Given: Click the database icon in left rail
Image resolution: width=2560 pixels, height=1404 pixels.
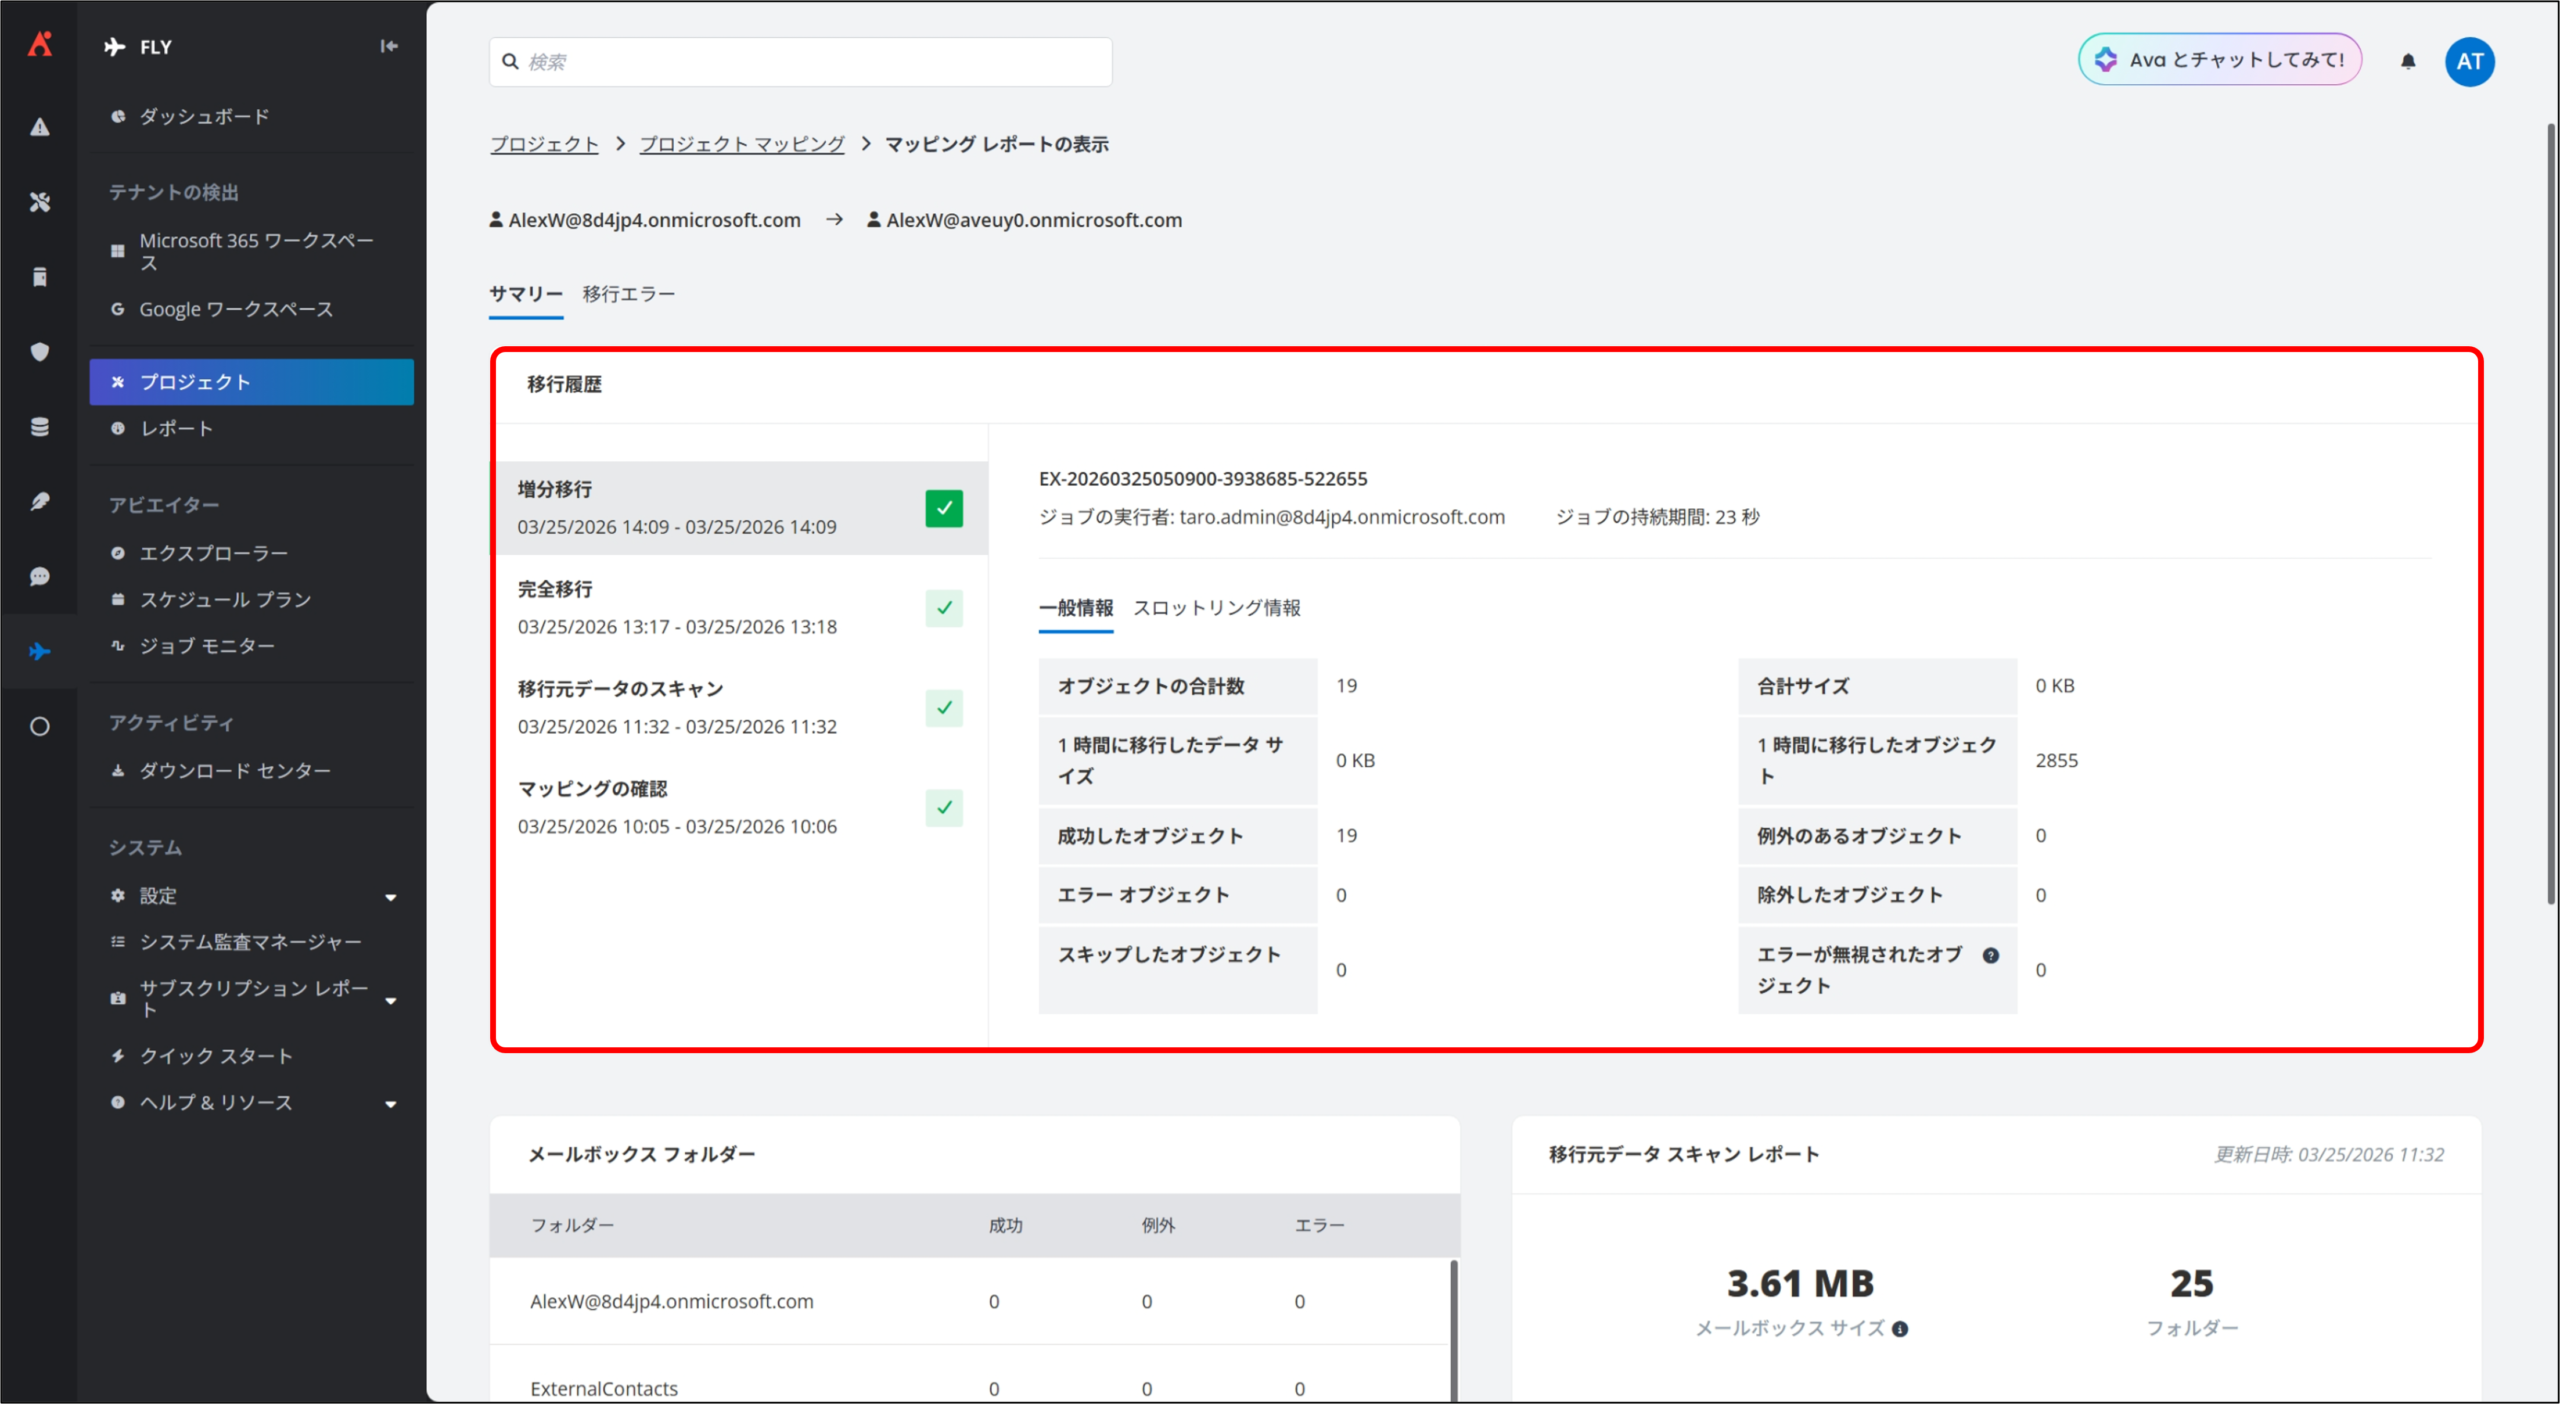Looking at the screenshot, I should (x=39, y=427).
